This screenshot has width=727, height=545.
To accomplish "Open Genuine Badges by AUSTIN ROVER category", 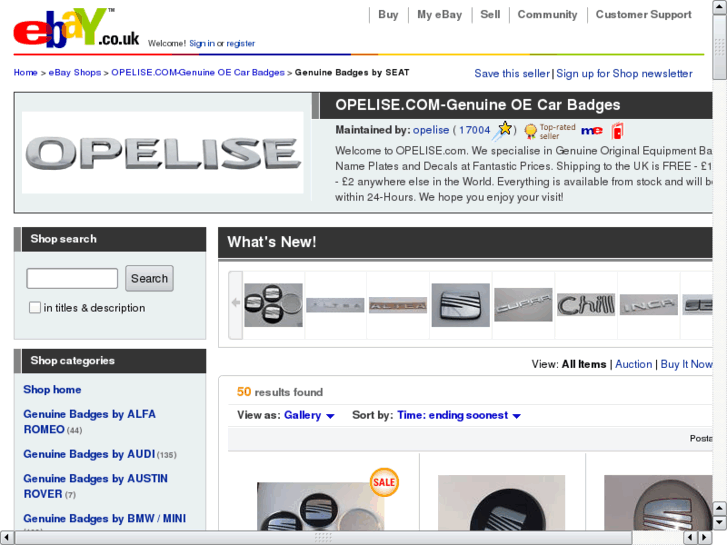I will [96, 486].
